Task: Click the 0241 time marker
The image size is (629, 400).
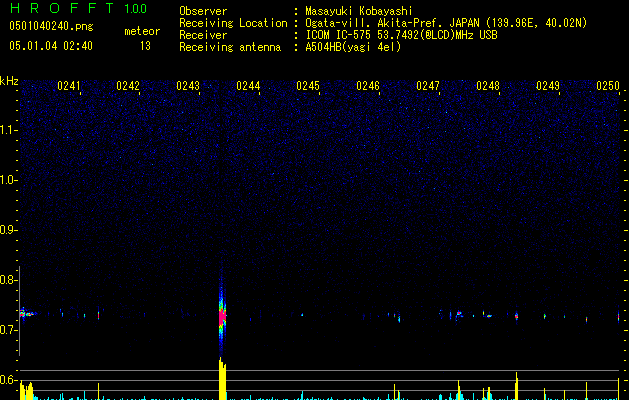Action: click(69, 86)
